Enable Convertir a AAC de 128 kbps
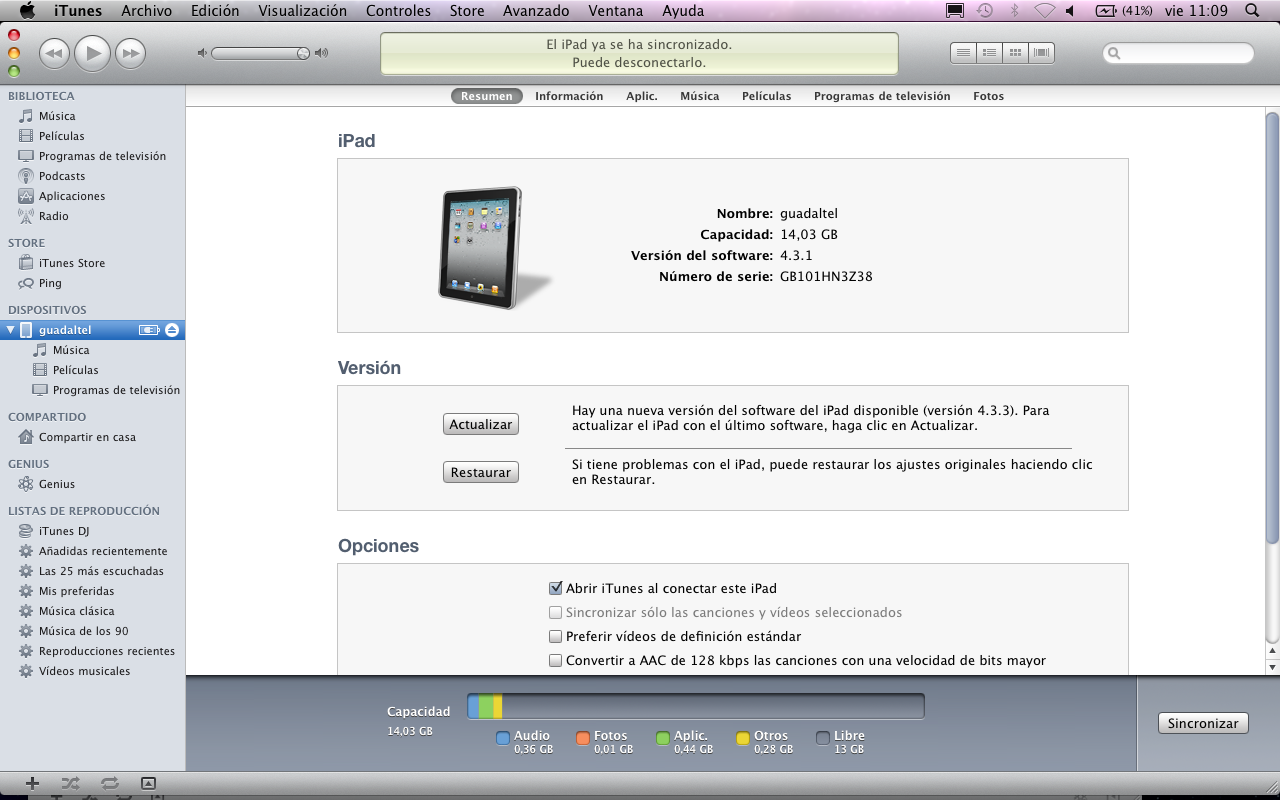 click(556, 660)
